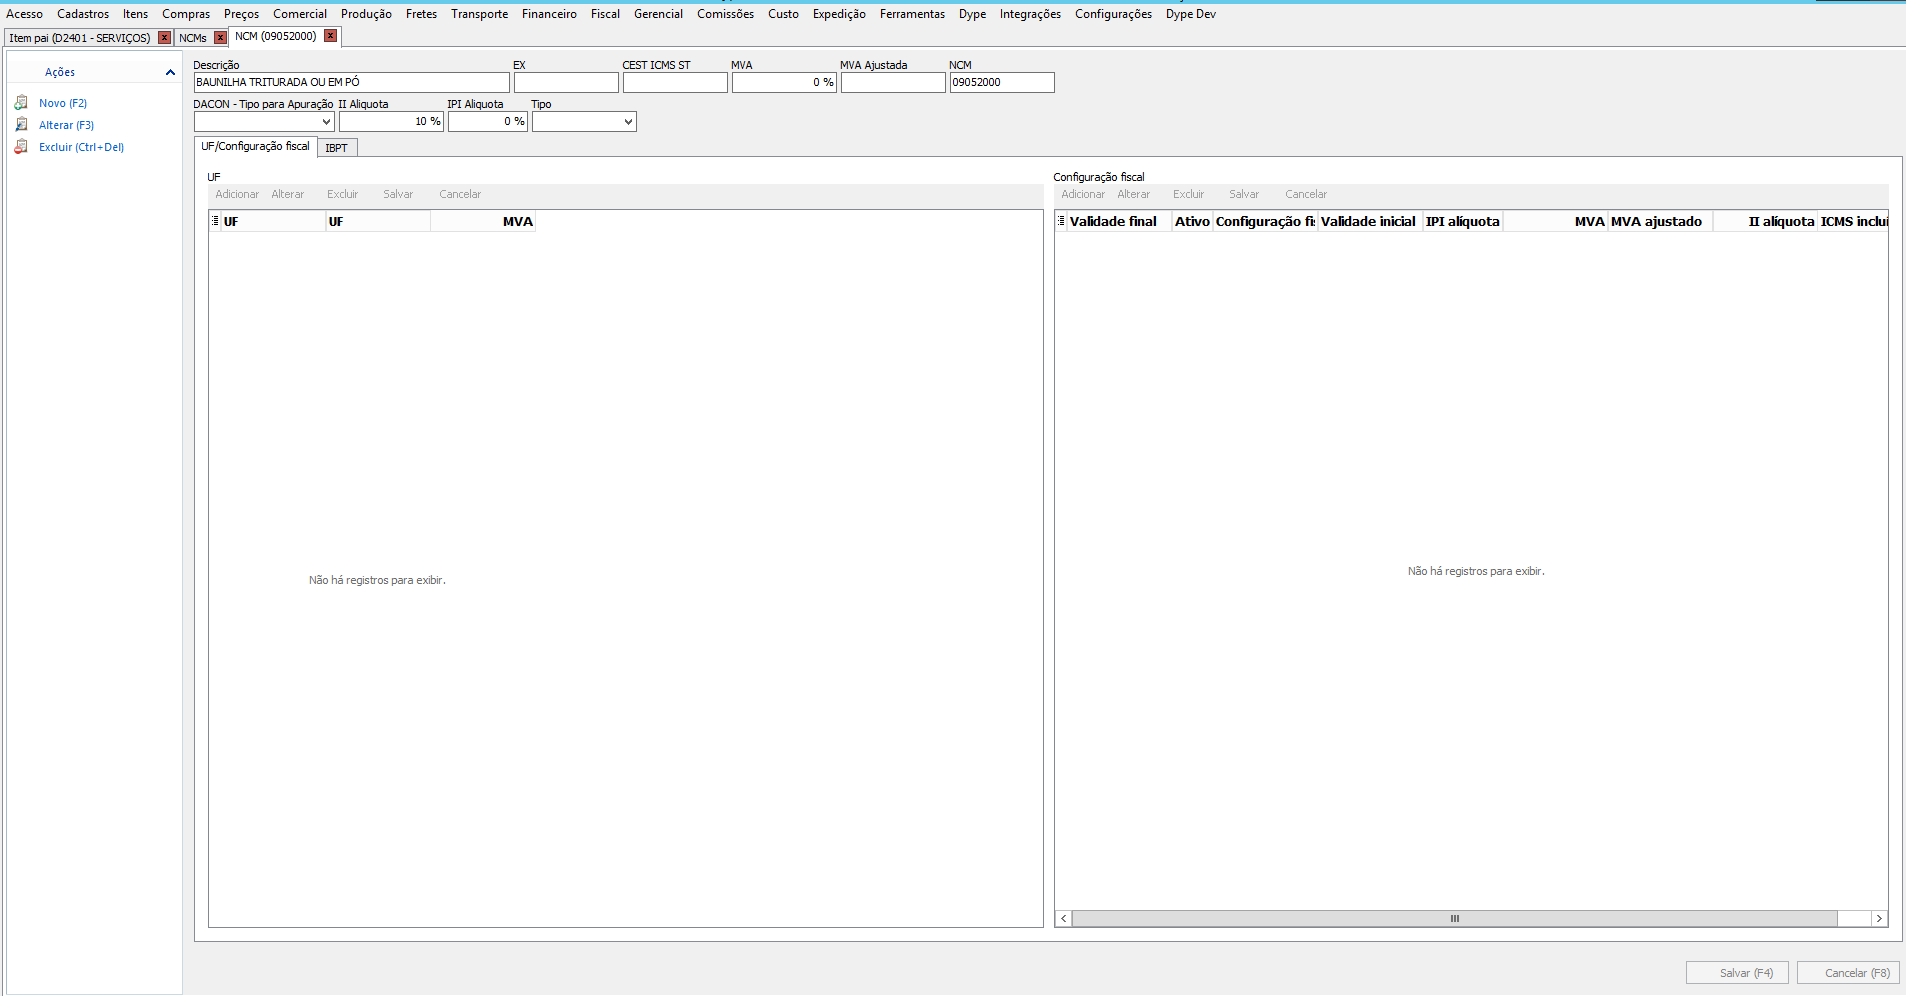Open the Configurações menu
Screen dimensions: 1906x996
click(1113, 14)
